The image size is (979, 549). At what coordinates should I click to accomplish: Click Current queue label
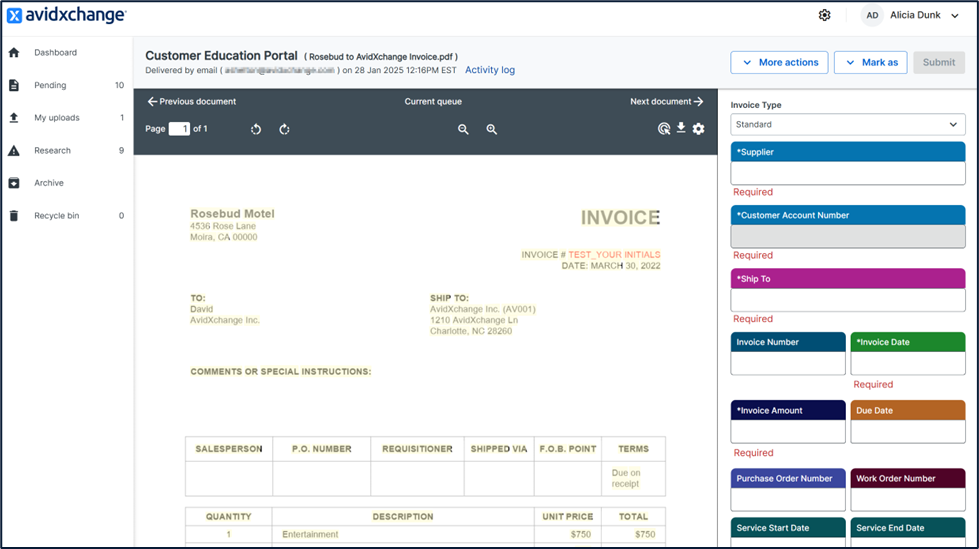[433, 101]
